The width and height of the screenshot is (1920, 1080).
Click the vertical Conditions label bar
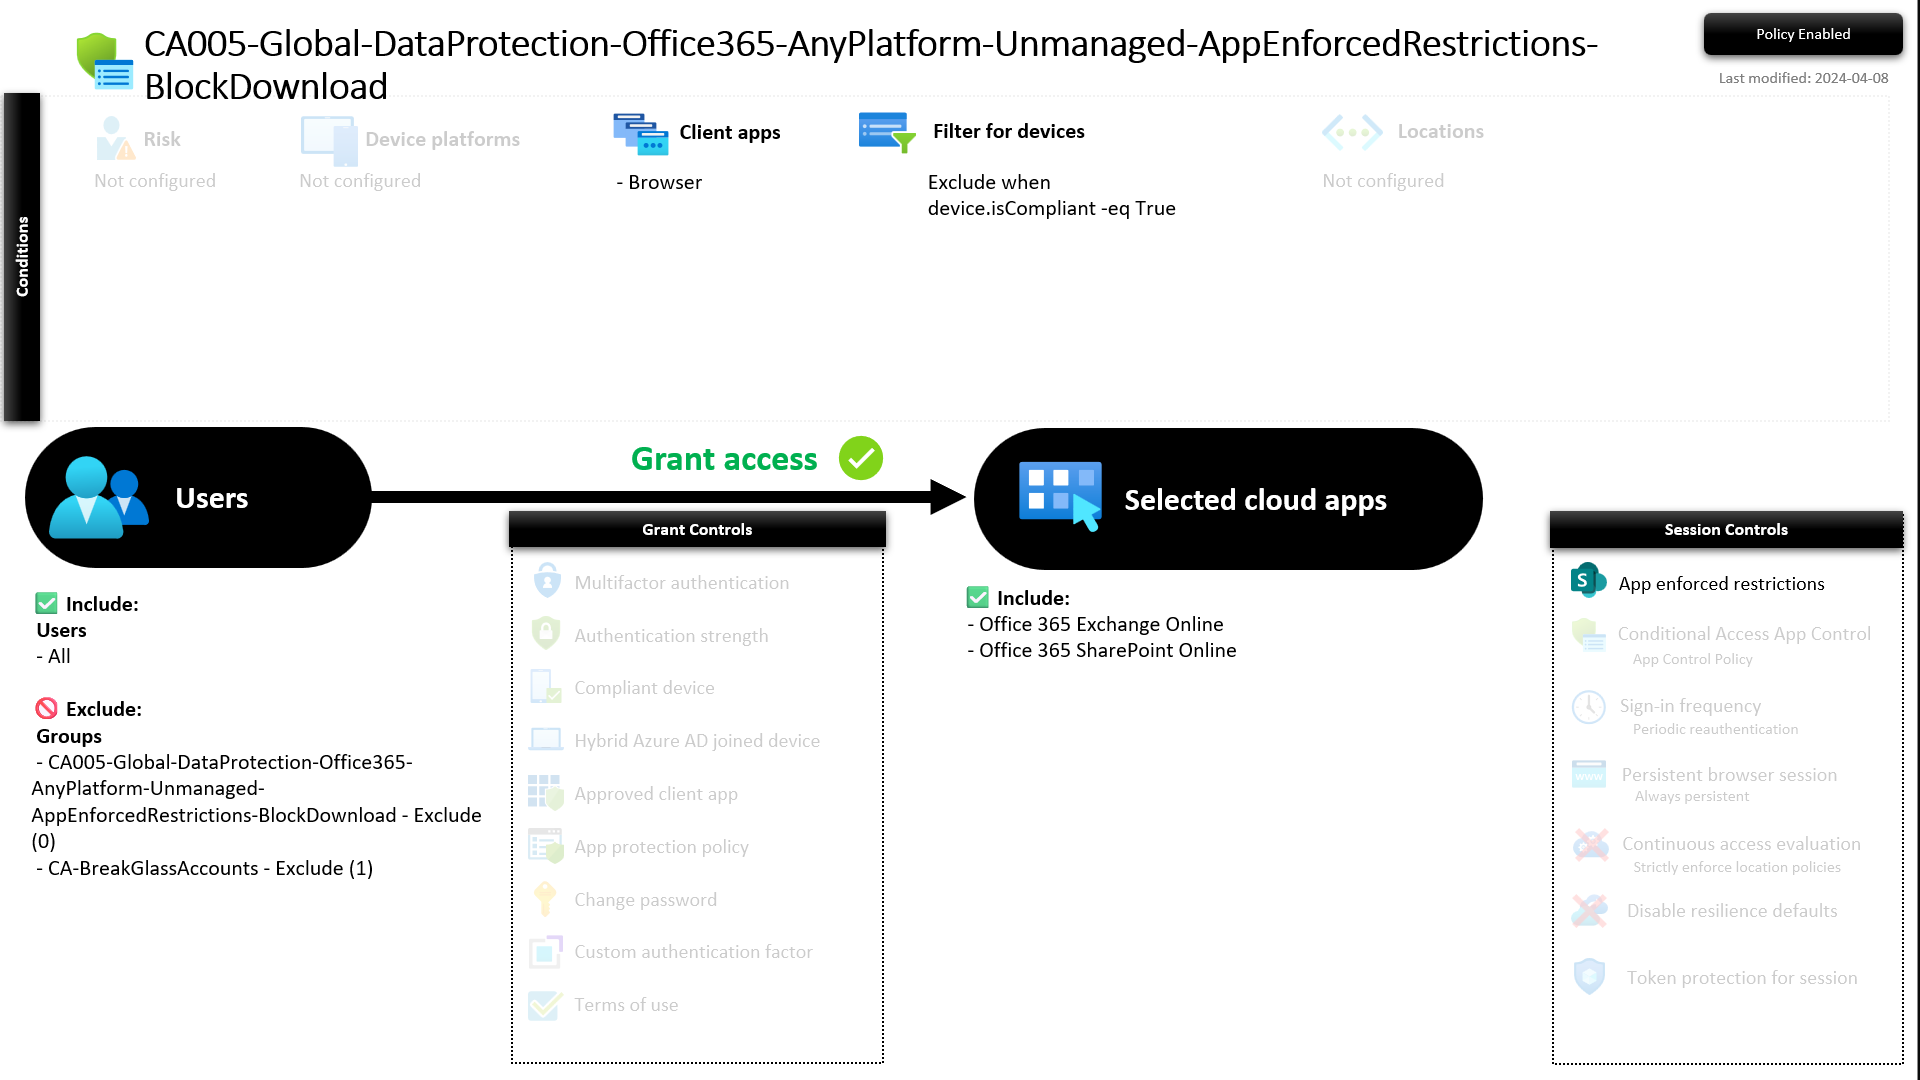22,257
